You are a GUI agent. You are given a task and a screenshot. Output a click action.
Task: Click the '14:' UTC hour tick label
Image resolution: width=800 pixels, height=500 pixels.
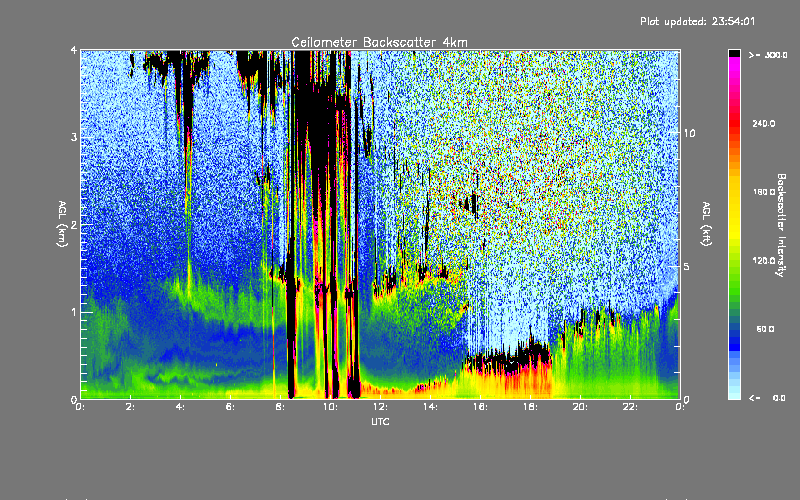430,407
